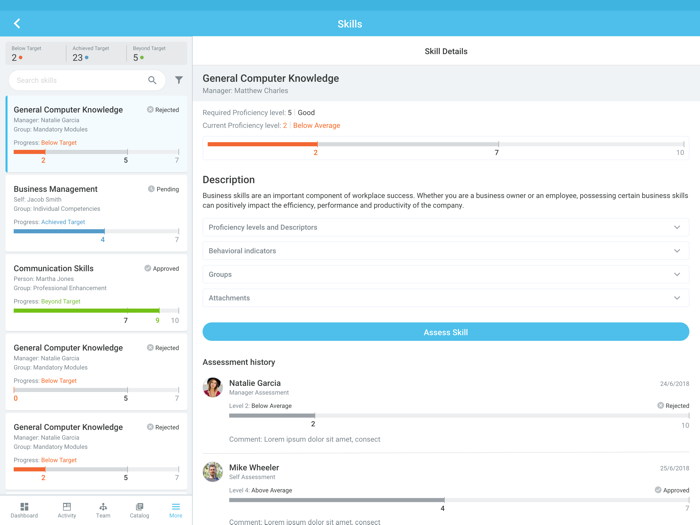The width and height of the screenshot is (700, 525).
Task: Click 'Manager: Matthew Charles' text
Action: click(245, 91)
